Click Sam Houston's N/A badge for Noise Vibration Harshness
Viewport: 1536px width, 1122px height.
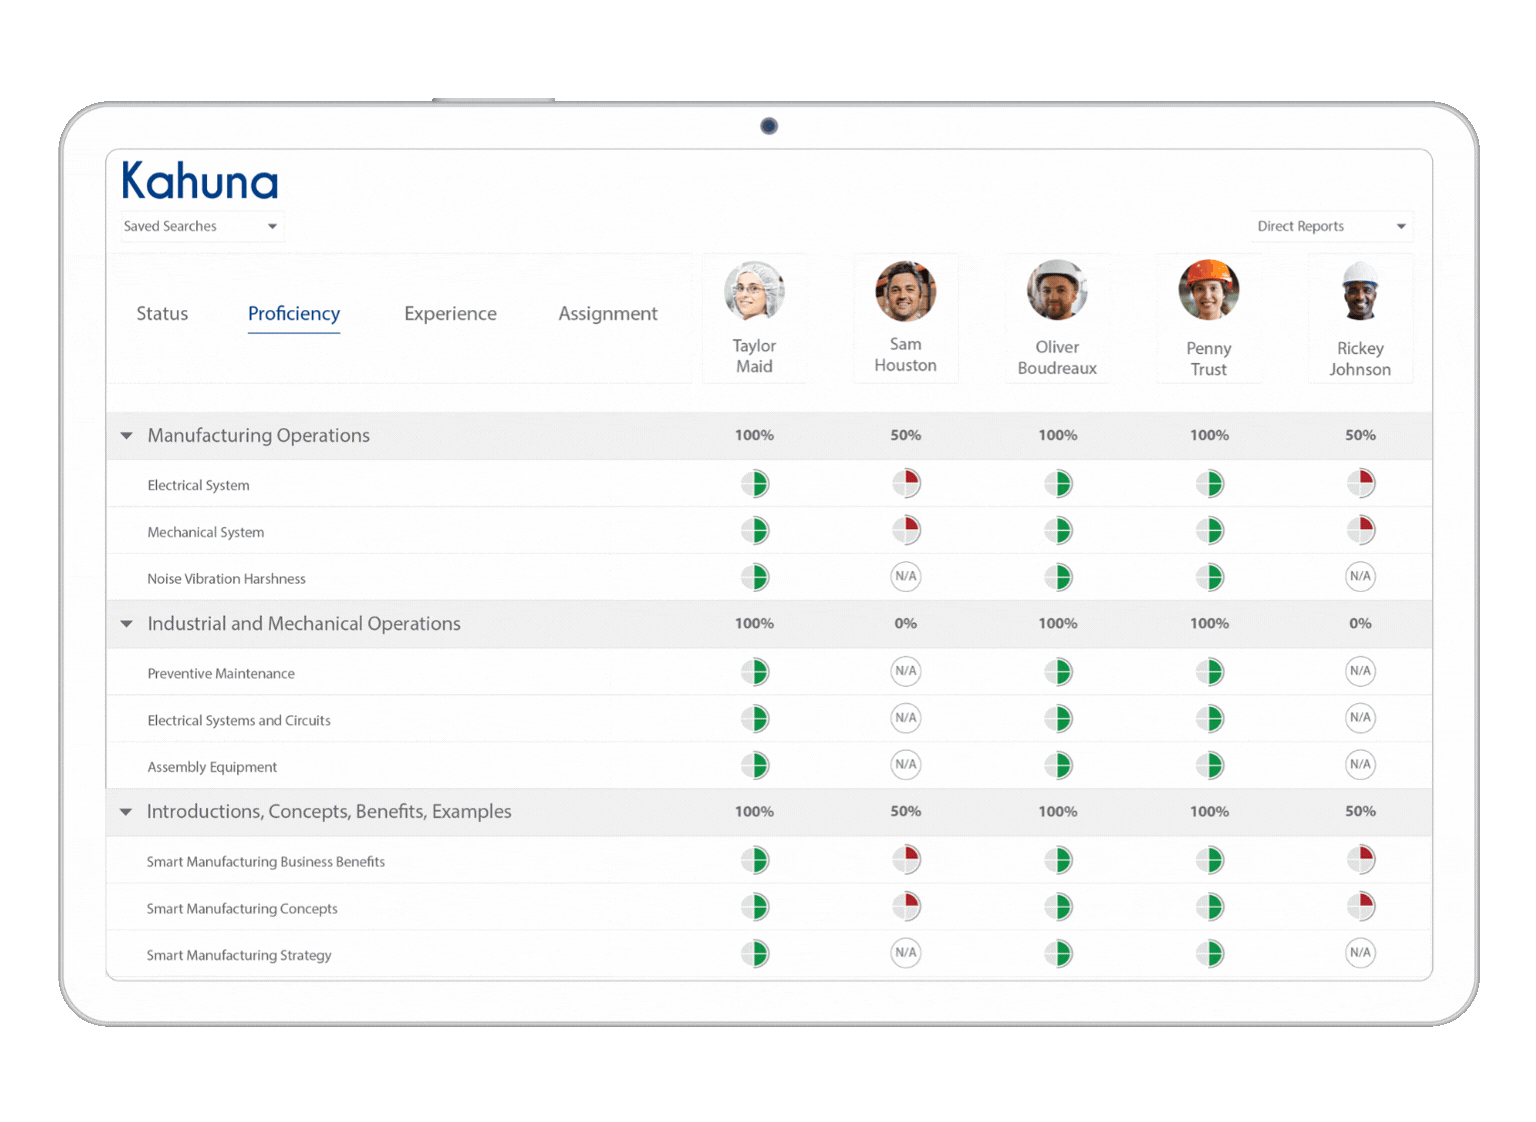point(906,577)
